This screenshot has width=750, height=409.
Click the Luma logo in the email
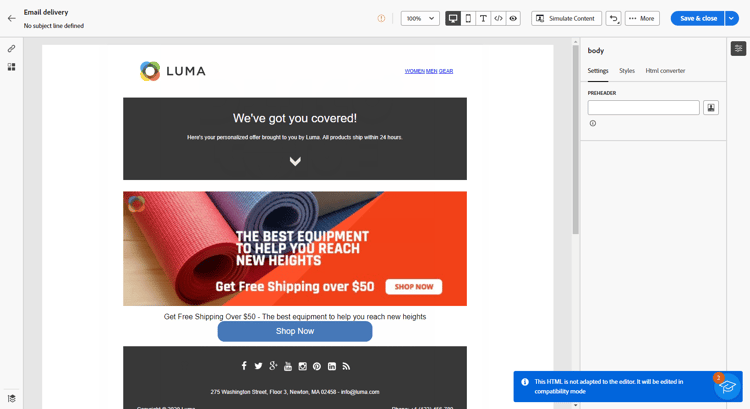pos(173,71)
